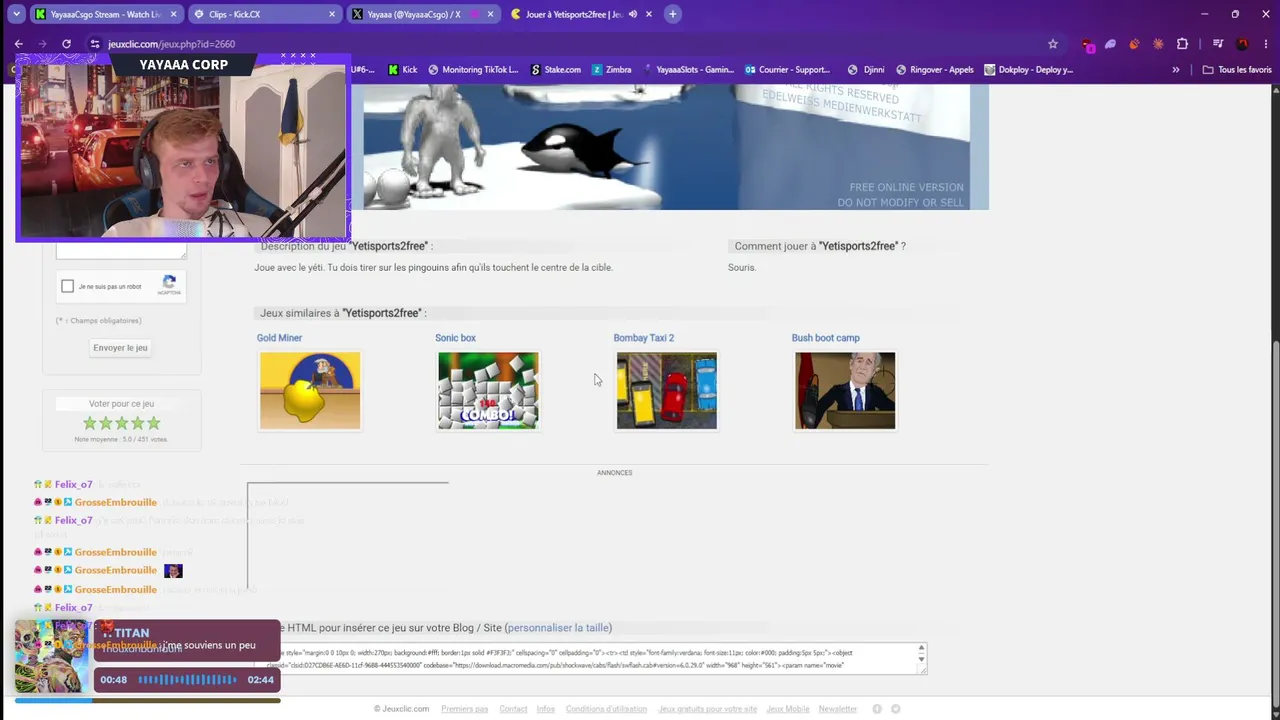This screenshot has width=1280, height=720.
Task: Open the Contact footer link
Action: (x=513, y=709)
